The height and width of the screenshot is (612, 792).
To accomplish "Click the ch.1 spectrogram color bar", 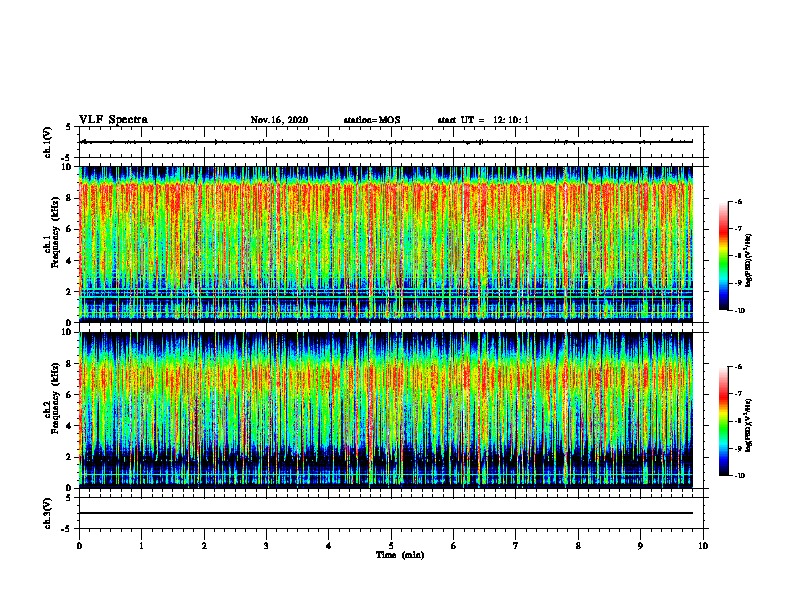I will click(x=723, y=256).
